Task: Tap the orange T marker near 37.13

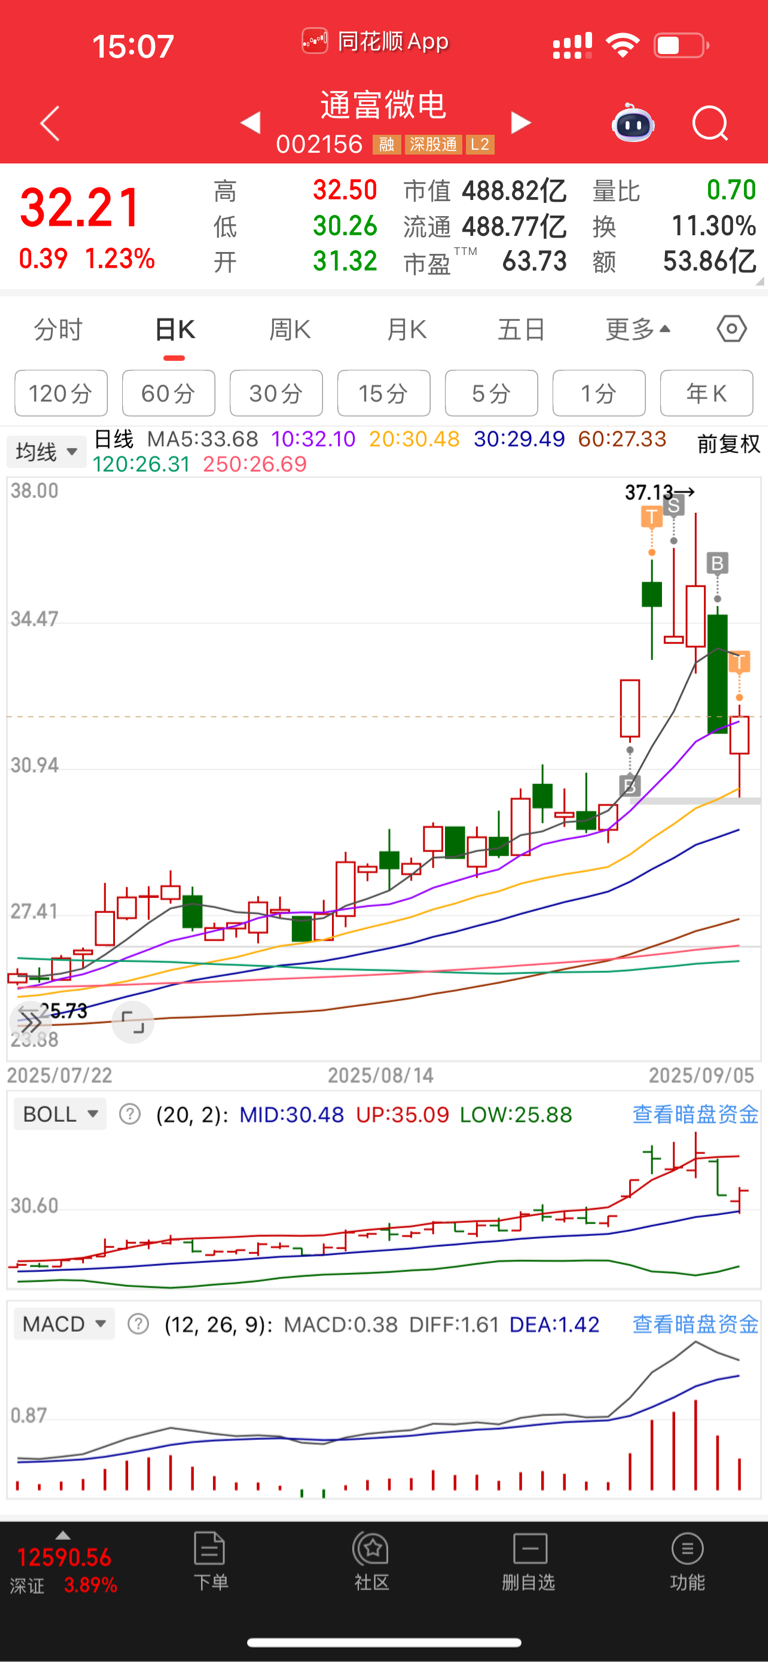Action: click(652, 517)
